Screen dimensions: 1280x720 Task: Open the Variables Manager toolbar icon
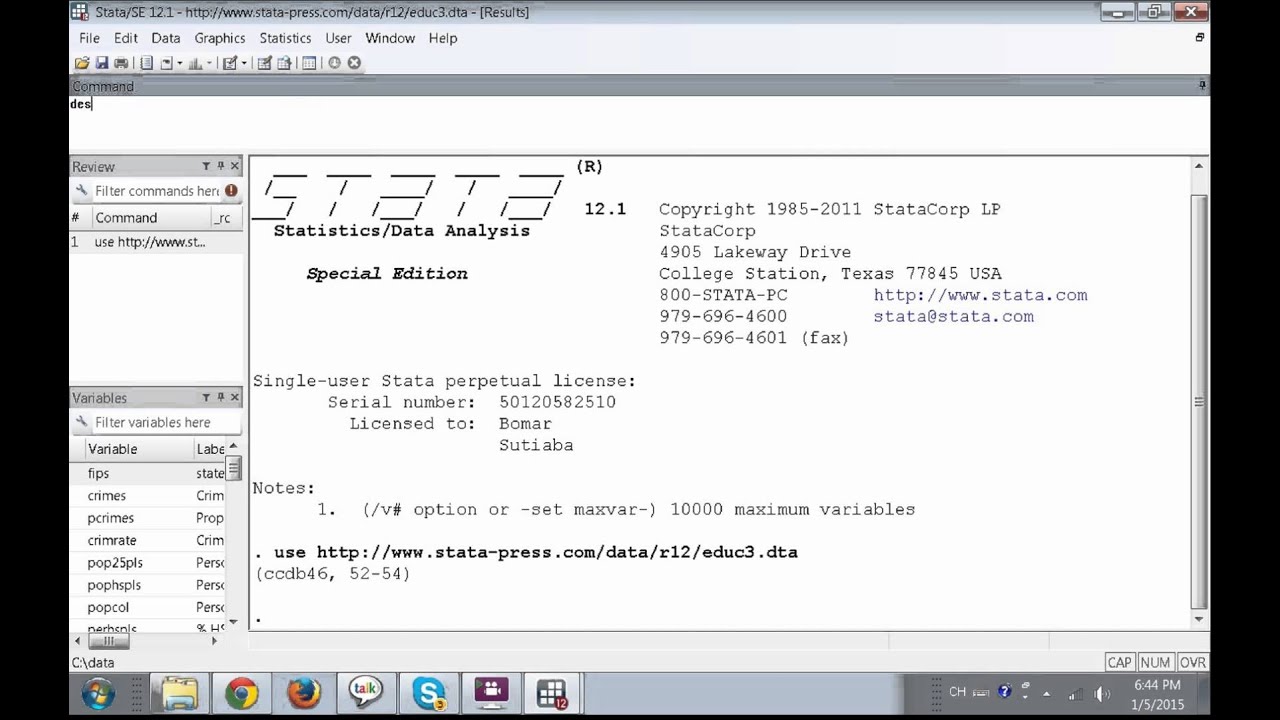tap(309, 63)
